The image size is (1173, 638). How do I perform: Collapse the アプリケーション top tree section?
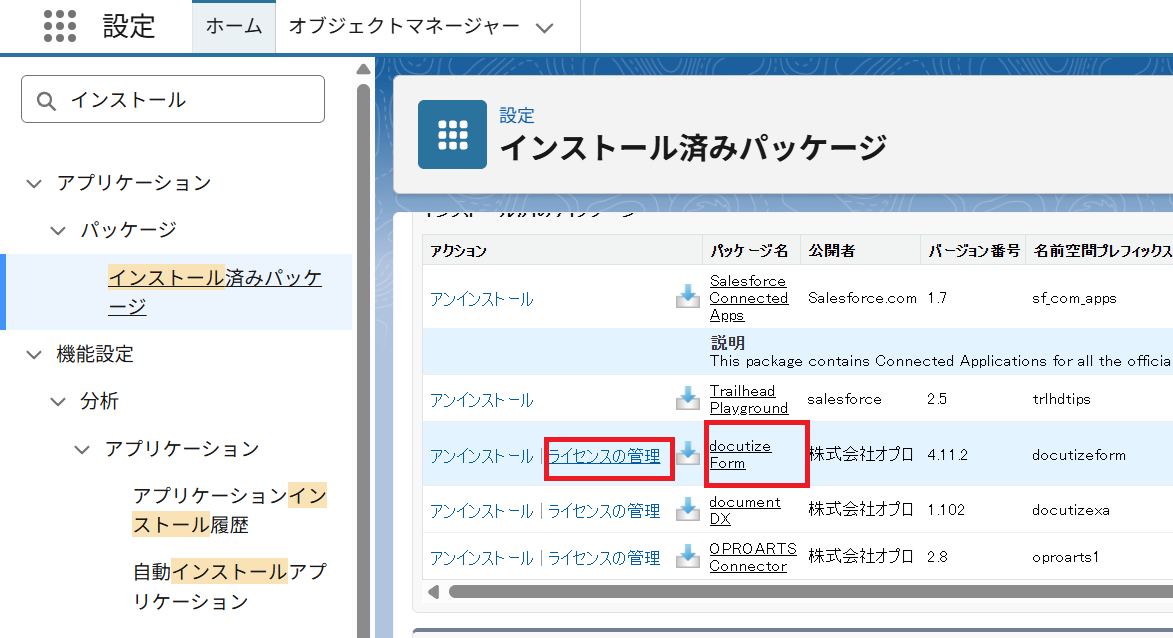(34, 183)
